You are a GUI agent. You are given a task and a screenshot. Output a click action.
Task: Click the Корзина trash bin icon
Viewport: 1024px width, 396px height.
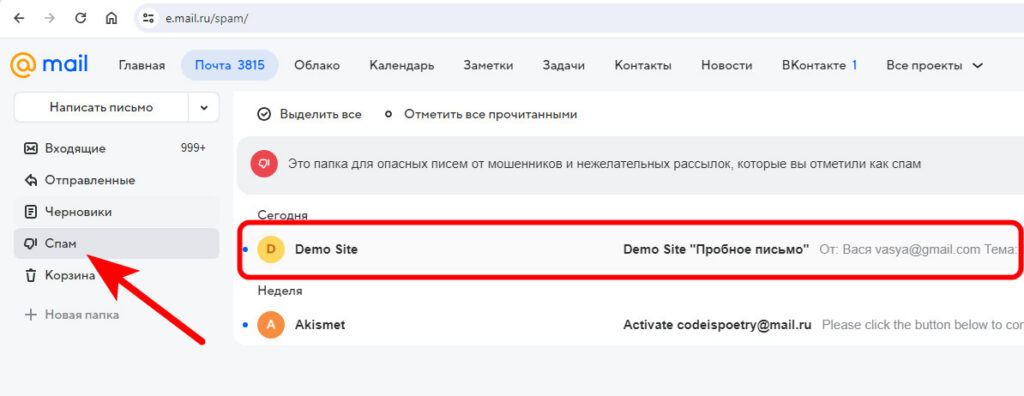click(x=31, y=276)
